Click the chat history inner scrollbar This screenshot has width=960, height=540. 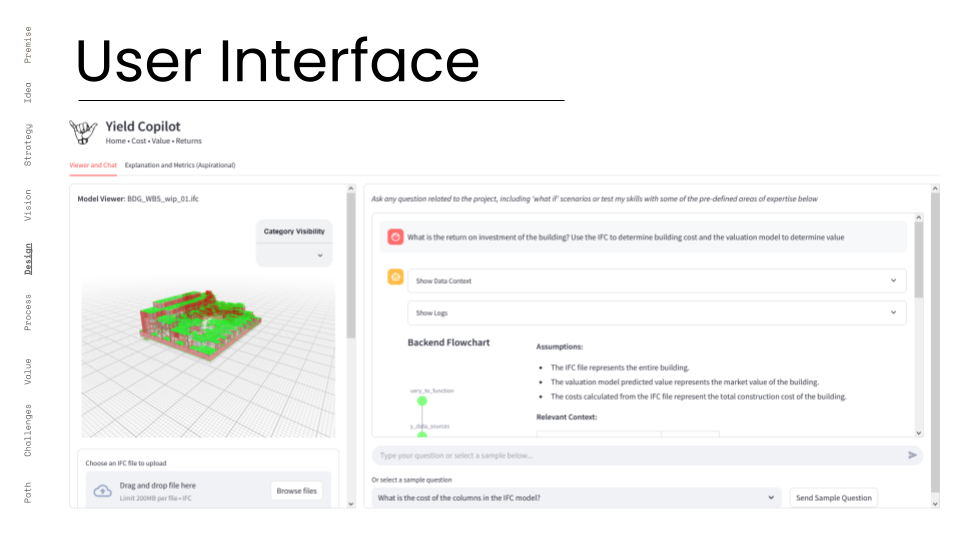coord(918,260)
